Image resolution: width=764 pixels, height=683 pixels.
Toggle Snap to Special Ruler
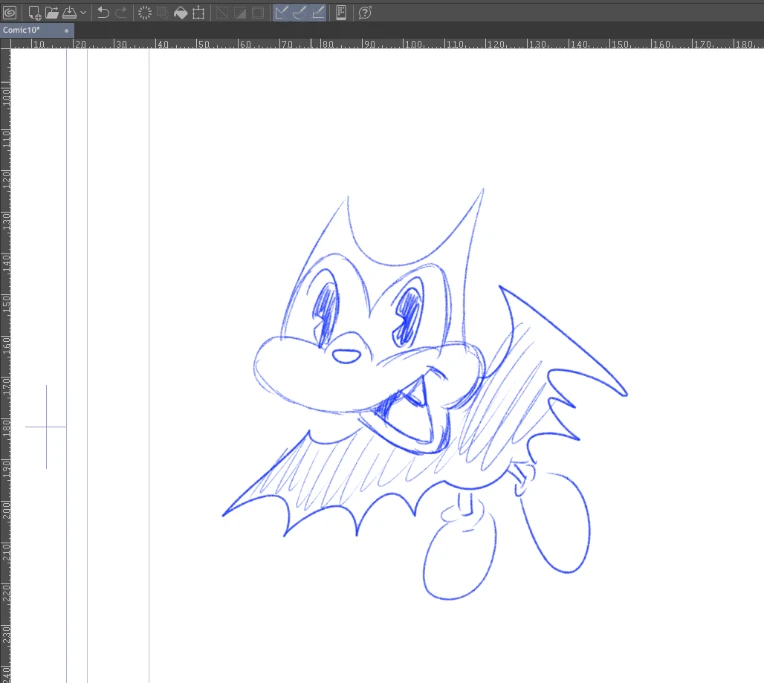(300, 13)
